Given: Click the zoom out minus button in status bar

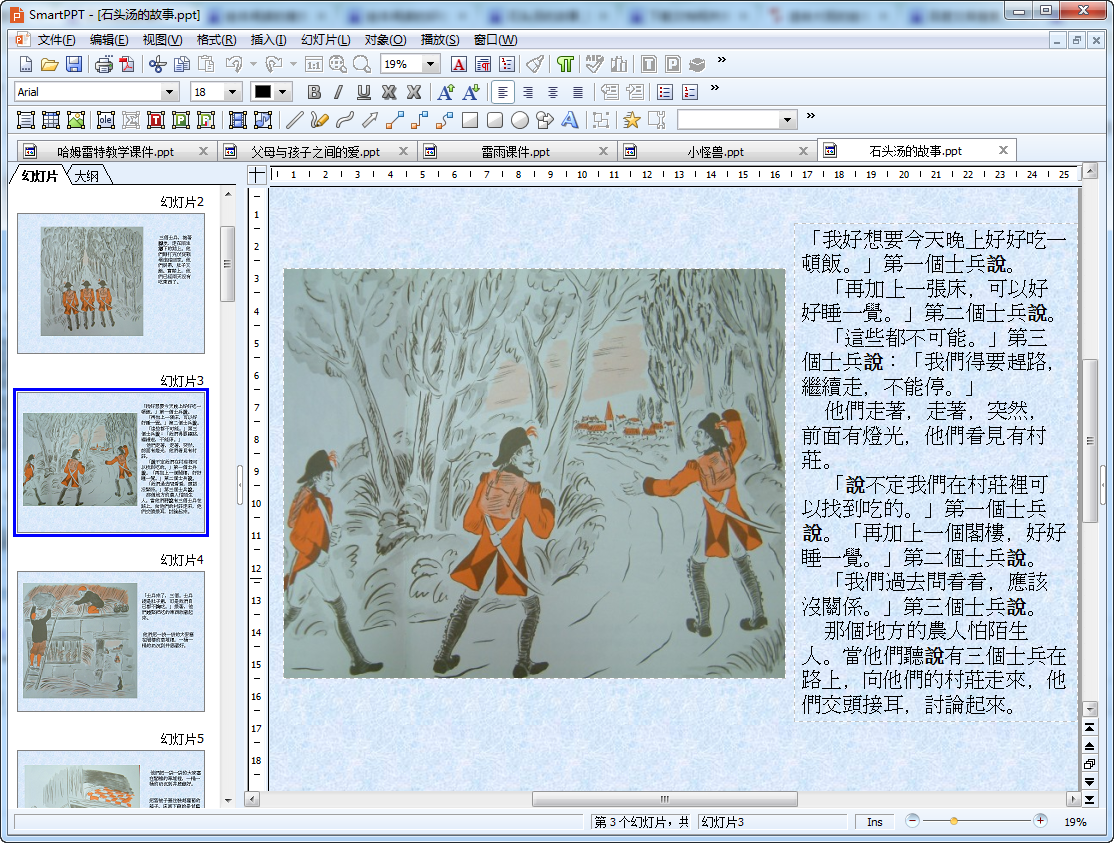Looking at the screenshot, I should 912,821.
